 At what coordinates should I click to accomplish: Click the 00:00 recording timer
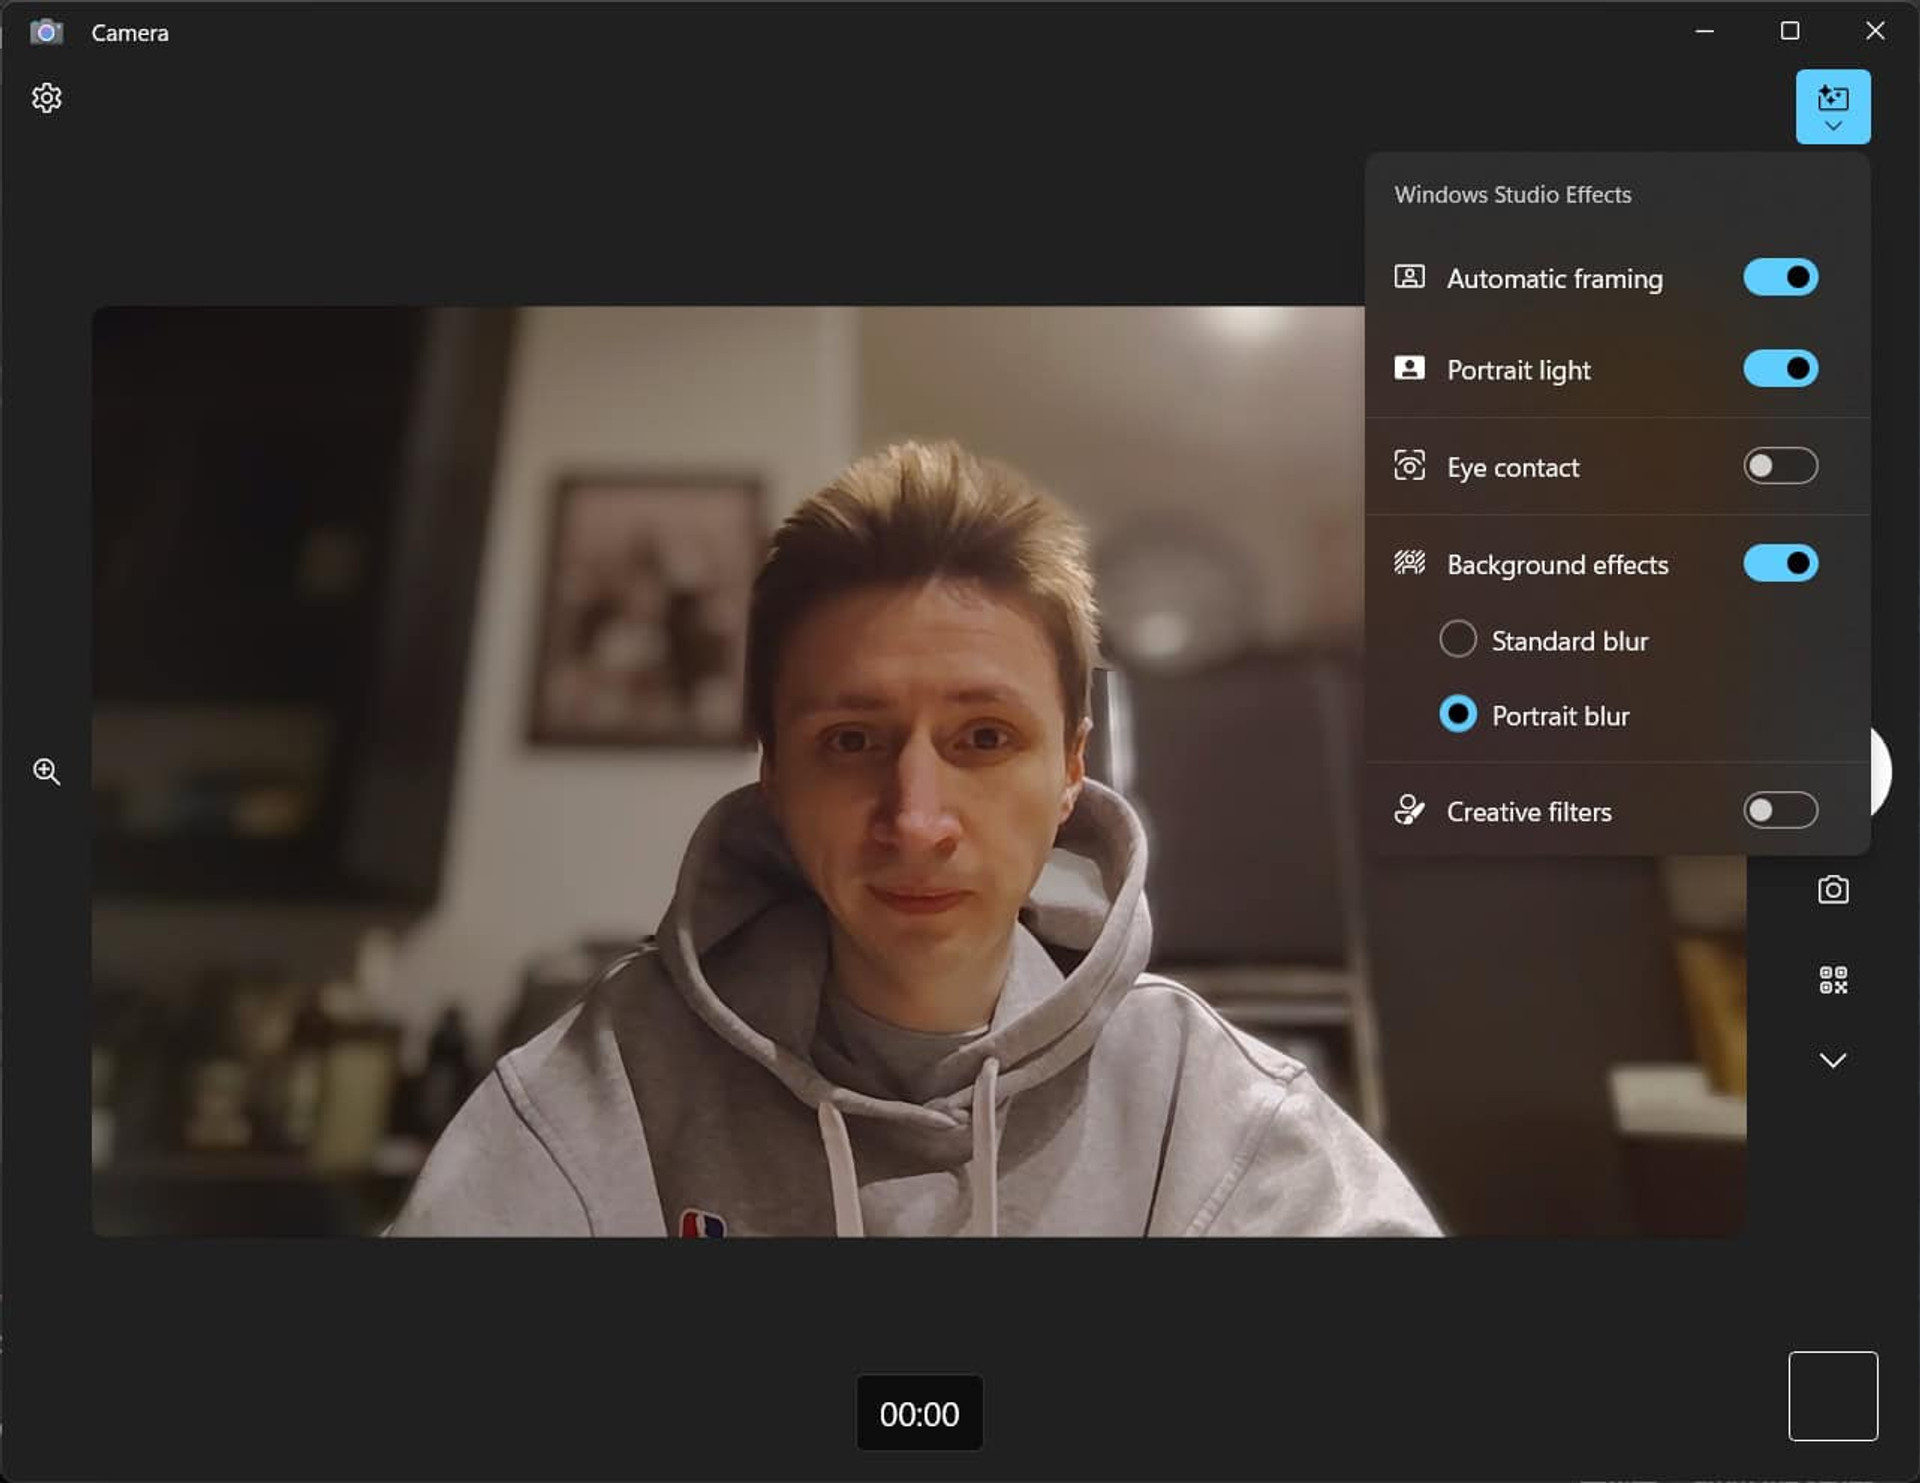pyautogui.click(x=919, y=1413)
